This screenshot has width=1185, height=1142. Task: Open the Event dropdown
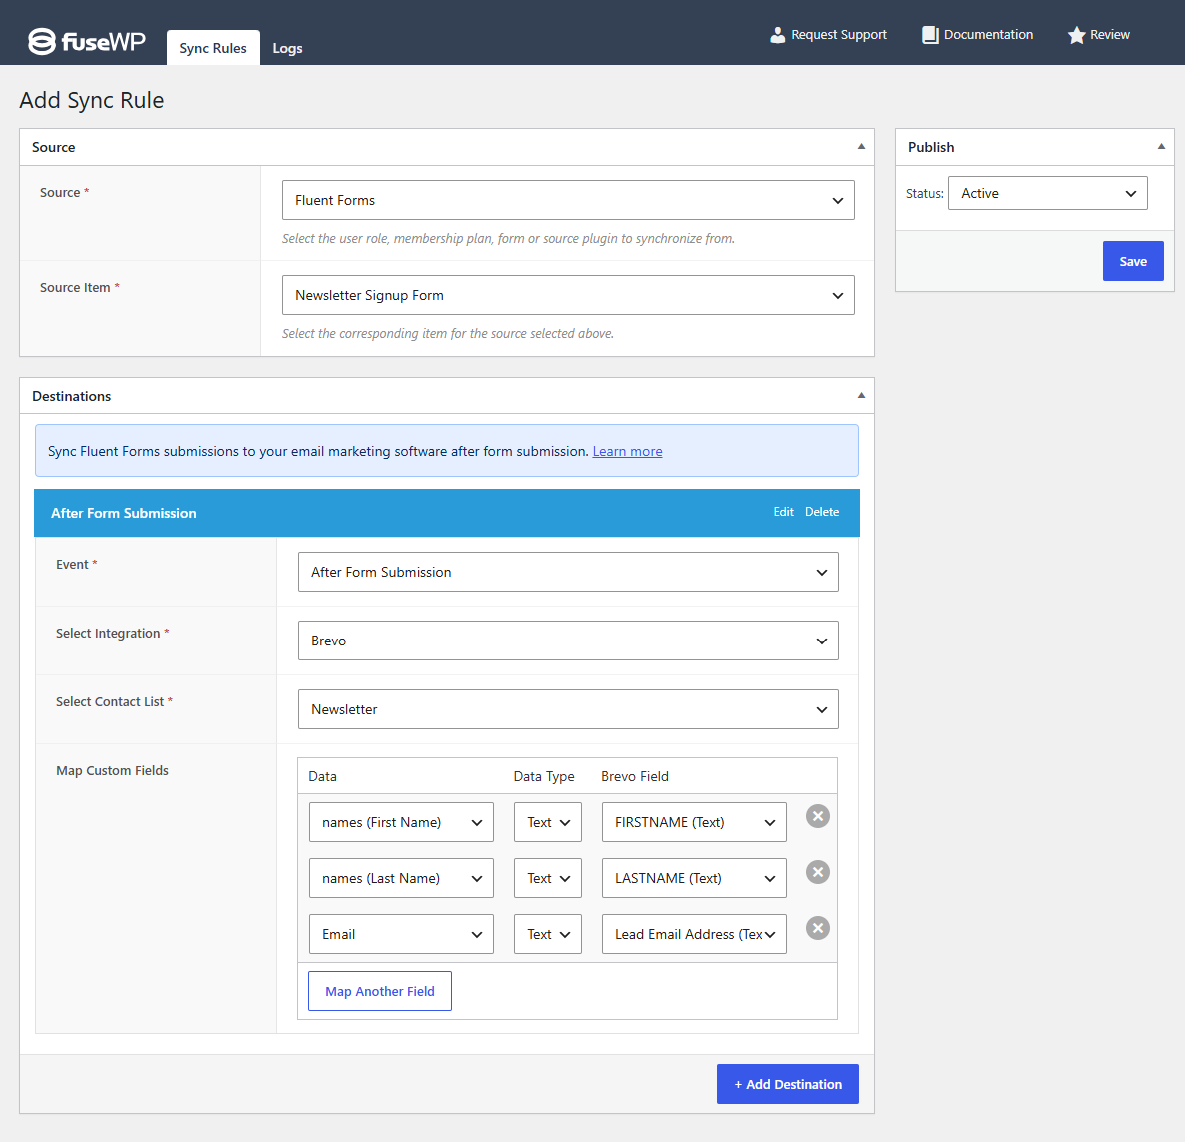click(x=568, y=572)
